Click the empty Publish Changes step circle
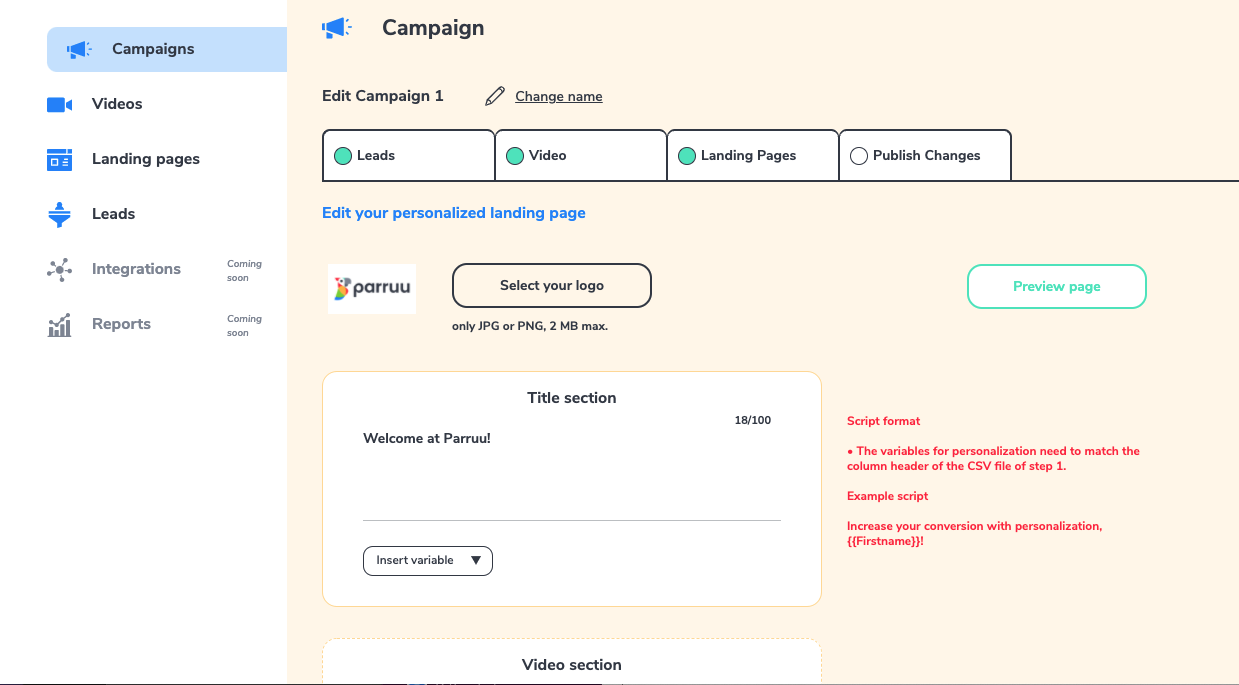This screenshot has width=1239, height=685. coord(858,156)
